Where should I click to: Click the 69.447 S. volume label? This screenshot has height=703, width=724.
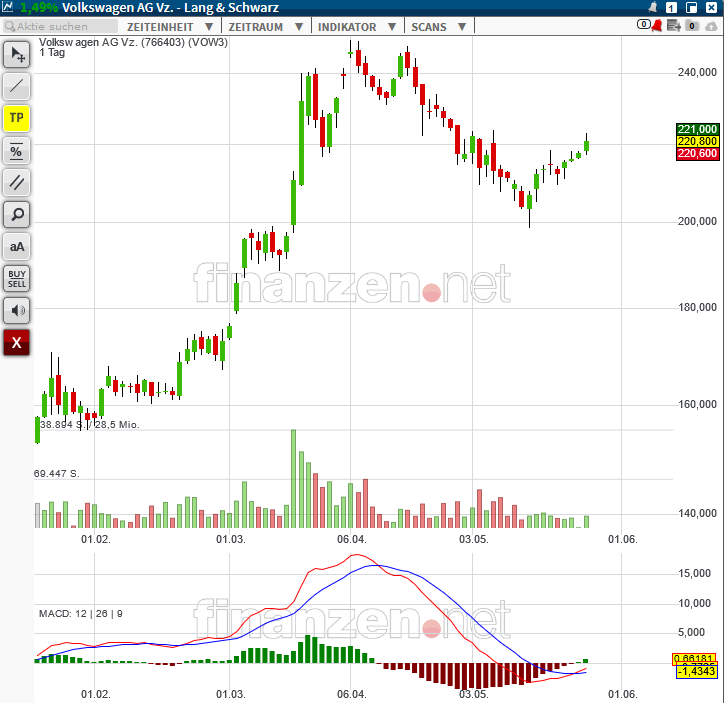click(x=57, y=474)
